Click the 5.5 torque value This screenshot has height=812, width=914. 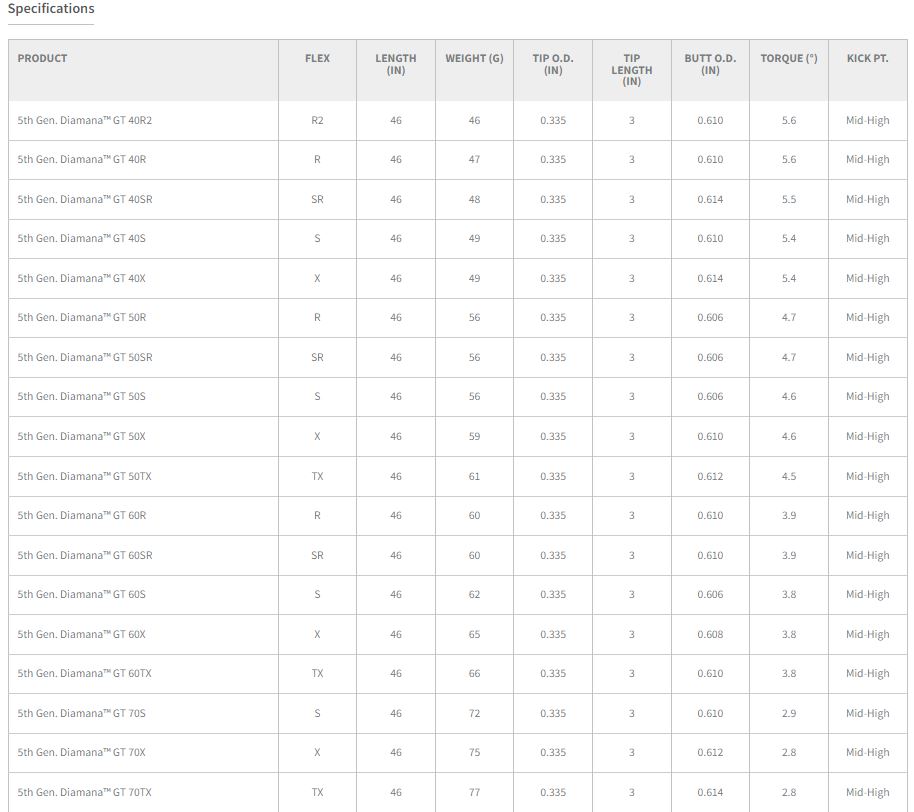pos(788,199)
